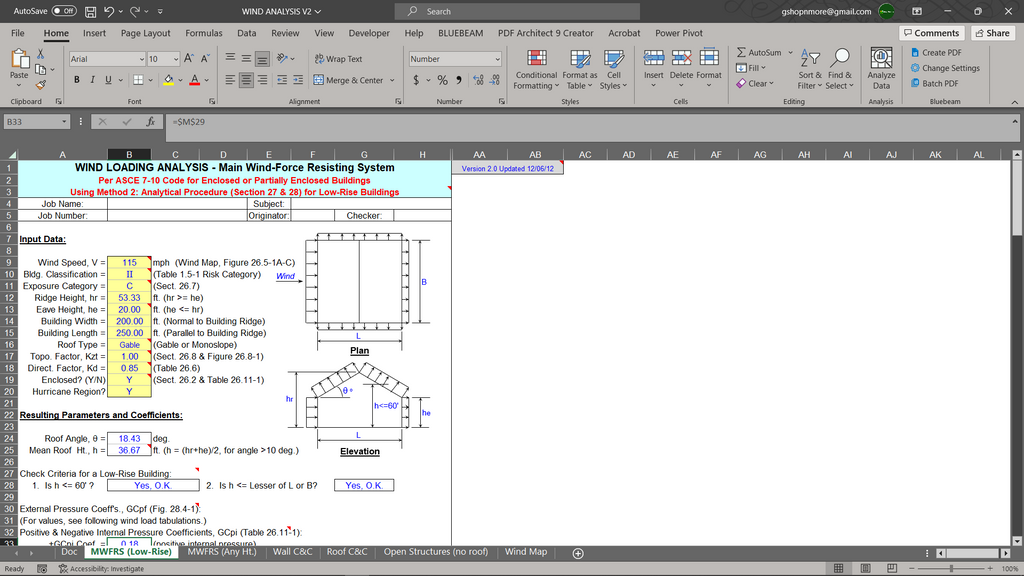The height and width of the screenshot is (576, 1024).
Task: Apply comma style format
Action: [x=458, y=80]
